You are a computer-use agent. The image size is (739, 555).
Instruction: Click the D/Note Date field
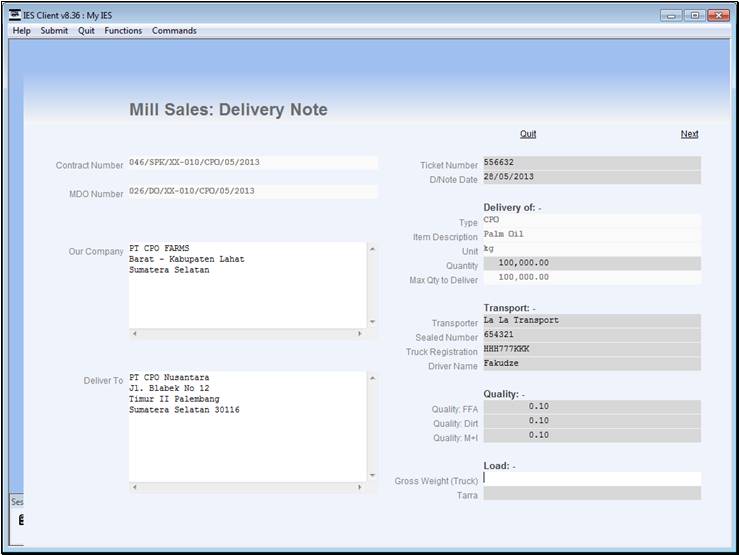[592, 177]
